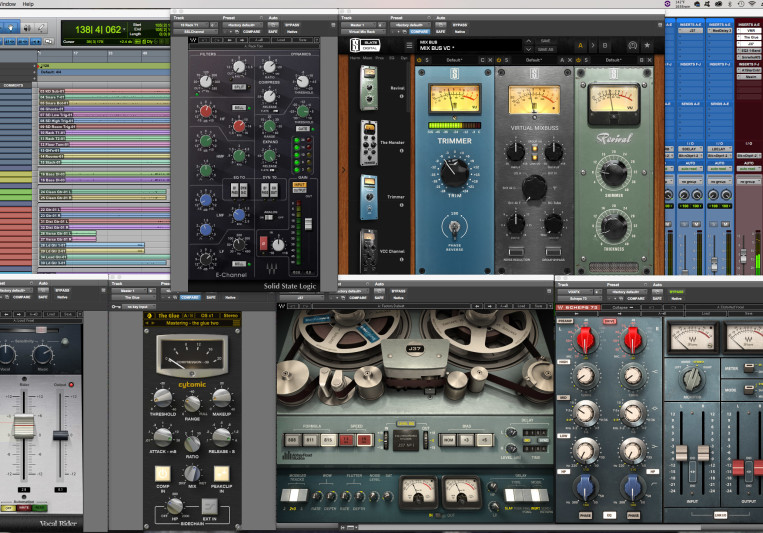
Task: Open the EQ tab in Slate module browser
Action: point(392,58)
